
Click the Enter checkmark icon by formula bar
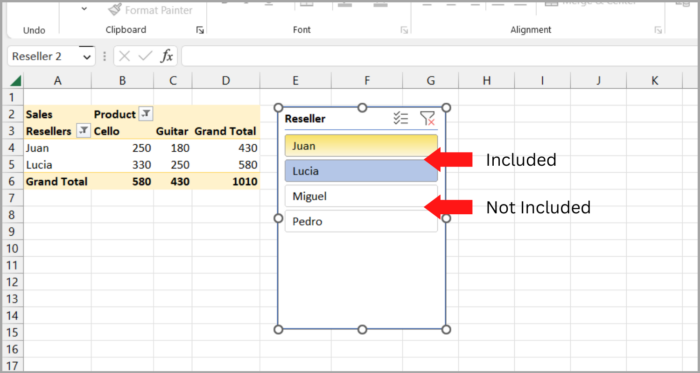146,56
